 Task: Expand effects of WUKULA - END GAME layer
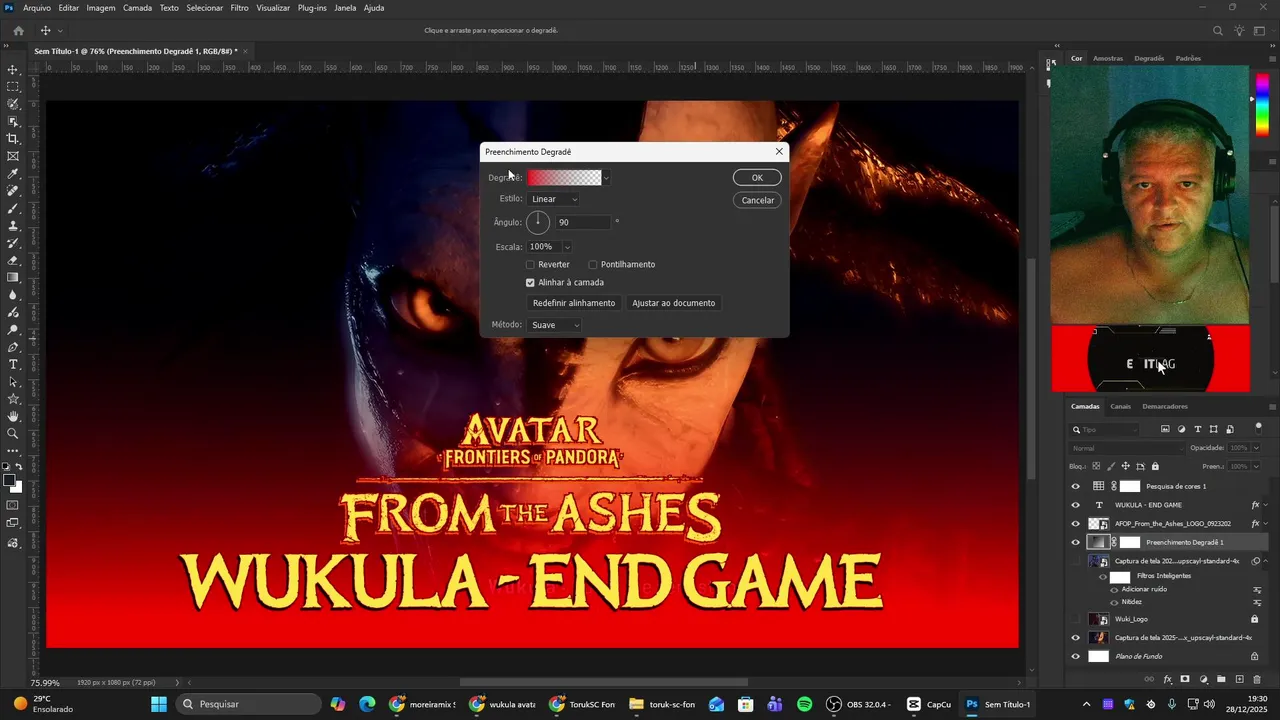click(x=1265, y=505)
